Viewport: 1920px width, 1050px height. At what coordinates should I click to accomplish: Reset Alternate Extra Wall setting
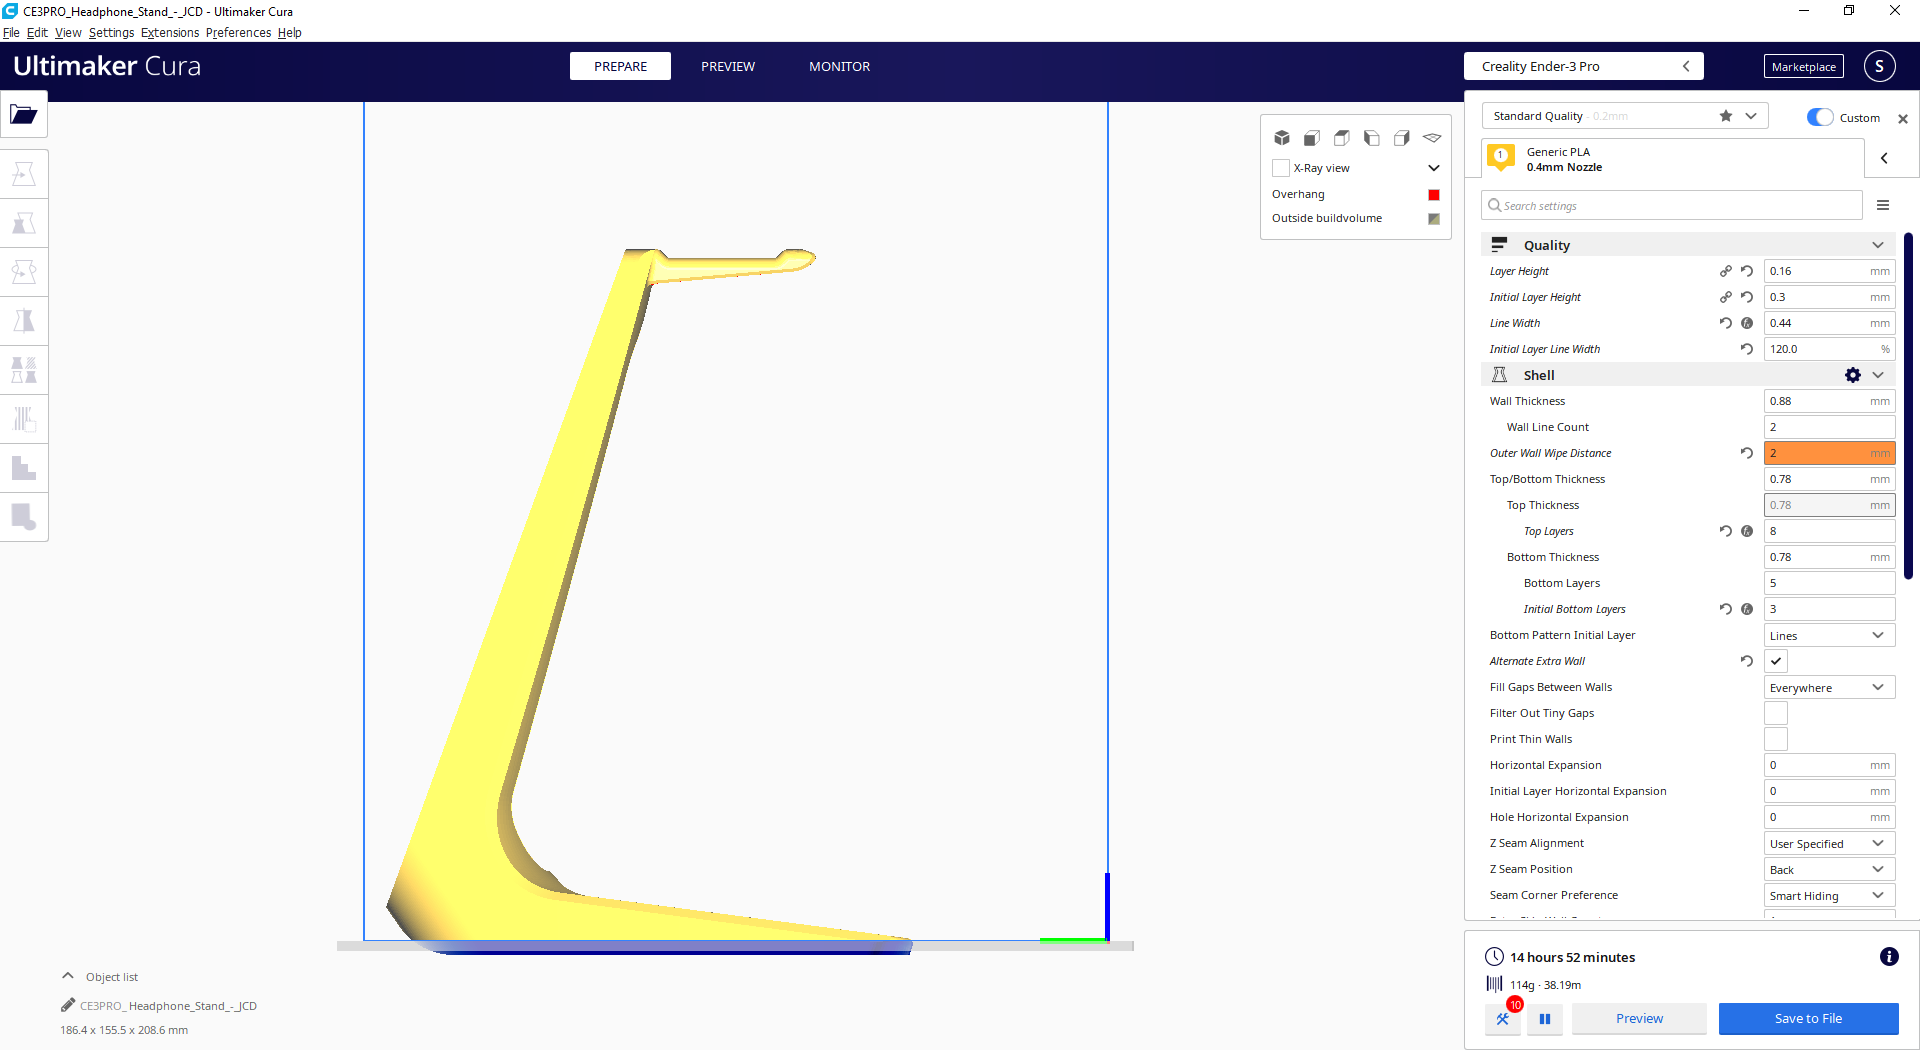(1747, 661)
